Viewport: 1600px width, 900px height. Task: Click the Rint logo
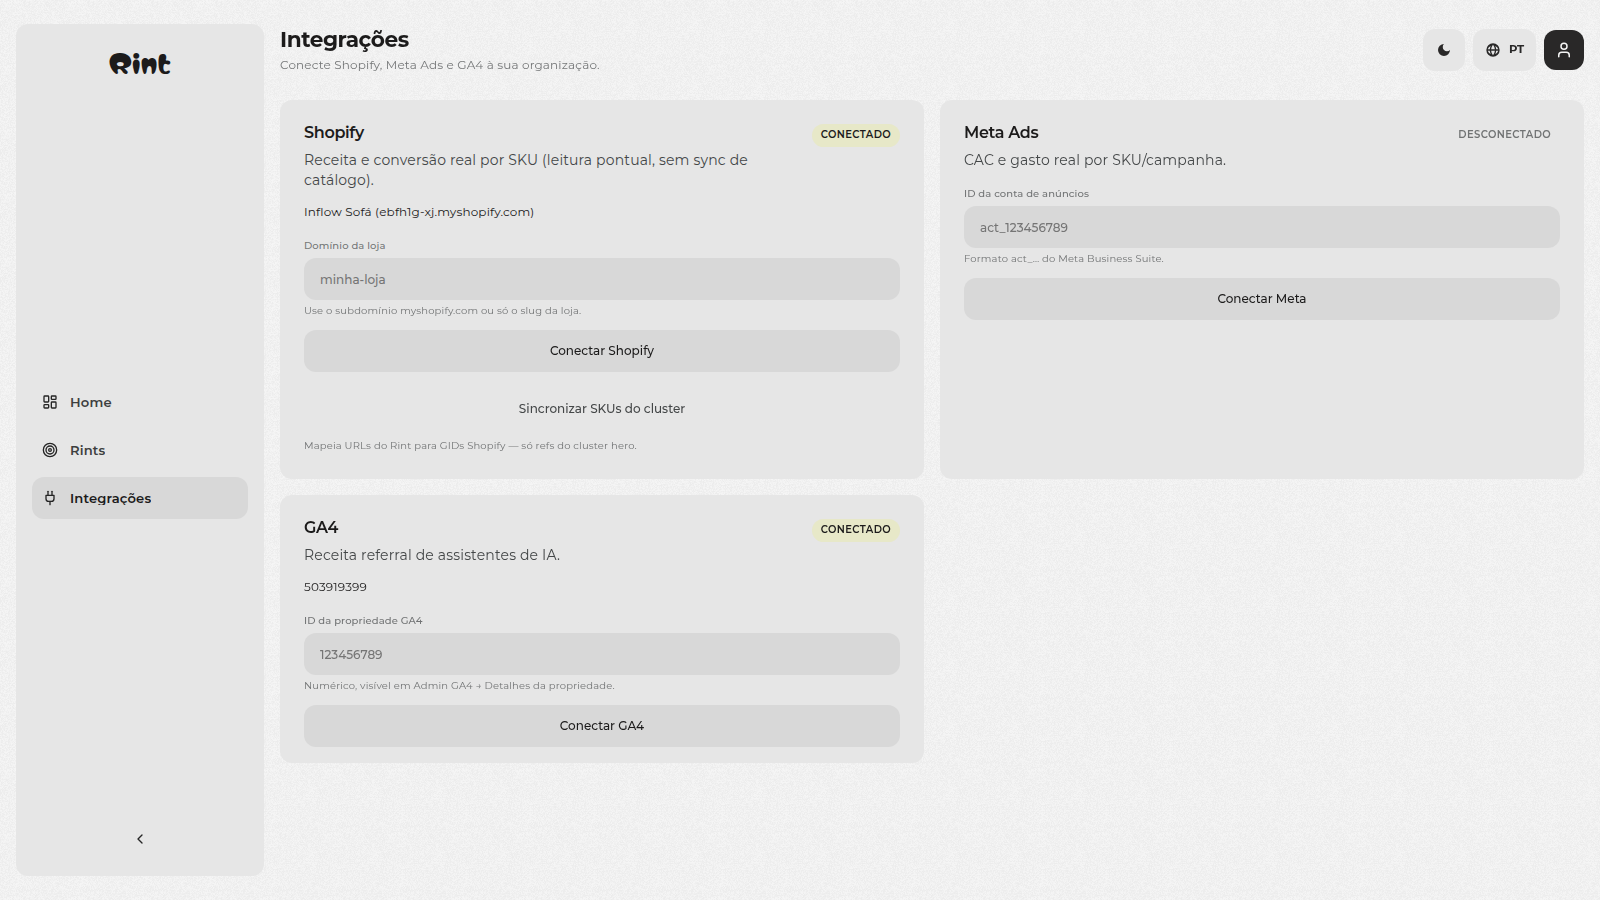140,64
